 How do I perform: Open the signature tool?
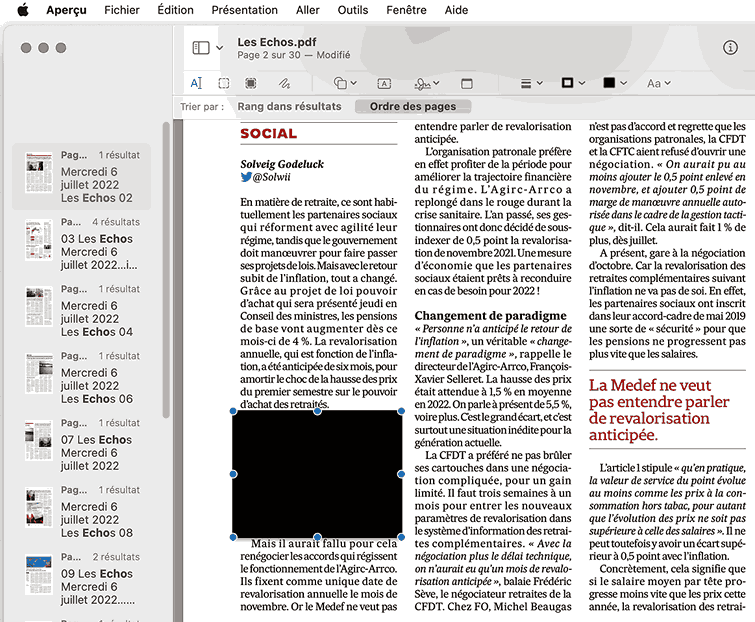(x=422, y=84)
